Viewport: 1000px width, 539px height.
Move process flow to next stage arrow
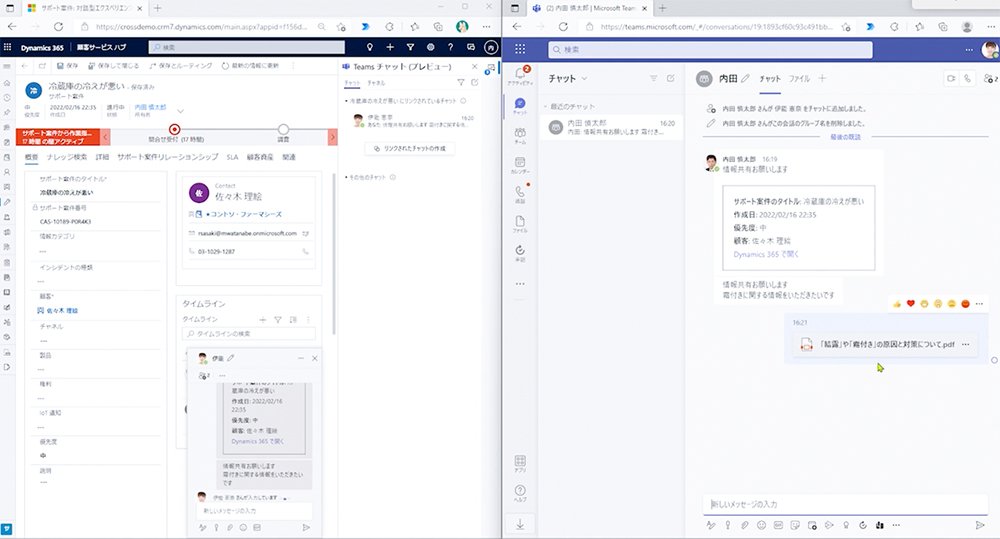pos(332,137)
